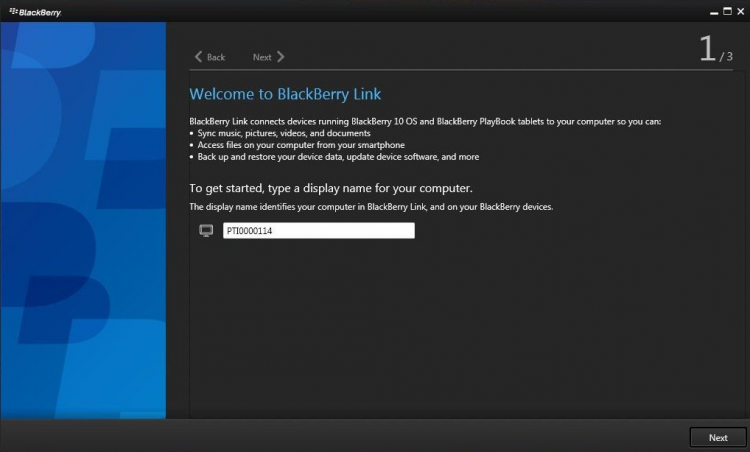750x452 pixels.
Task: Click the blue BlackBerry logo side panel graphic
Action: click(x=83, y=220)
